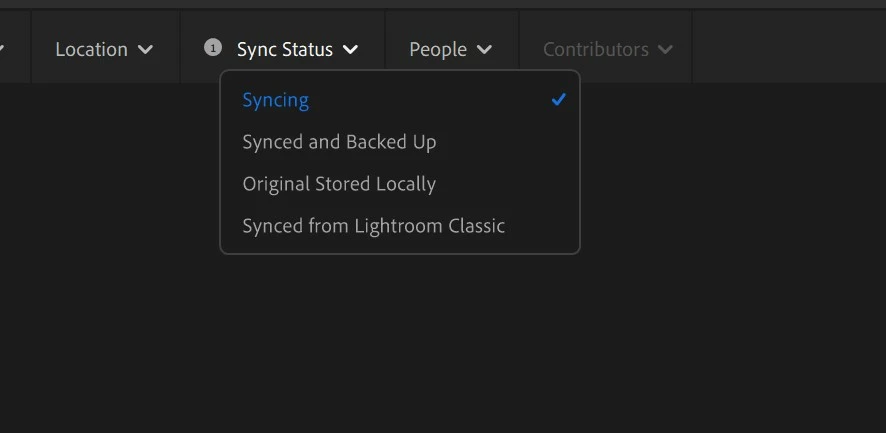Click the Sync Status label text
Screen dimensions: 886x433
click(285, 50)
